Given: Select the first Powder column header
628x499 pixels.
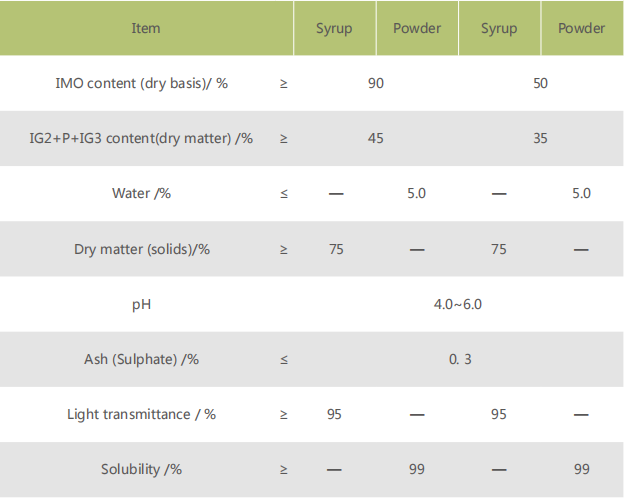Looking at the screenshot, I should (417, 28).
